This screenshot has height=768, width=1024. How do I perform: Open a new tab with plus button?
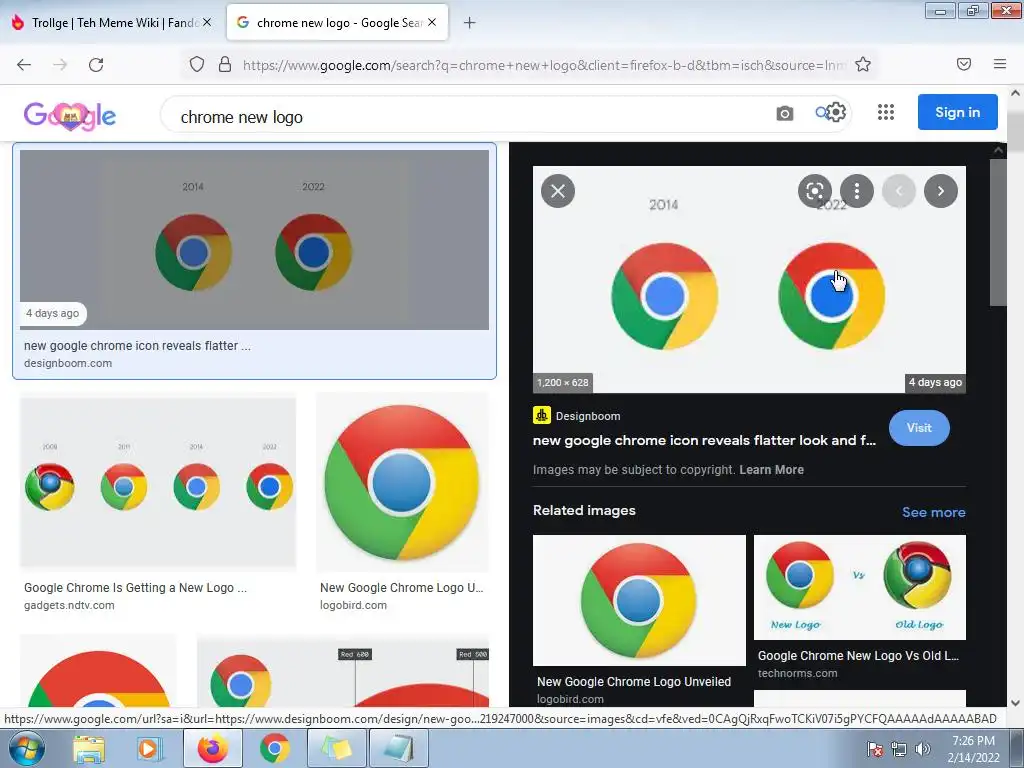tap(470, 23)
